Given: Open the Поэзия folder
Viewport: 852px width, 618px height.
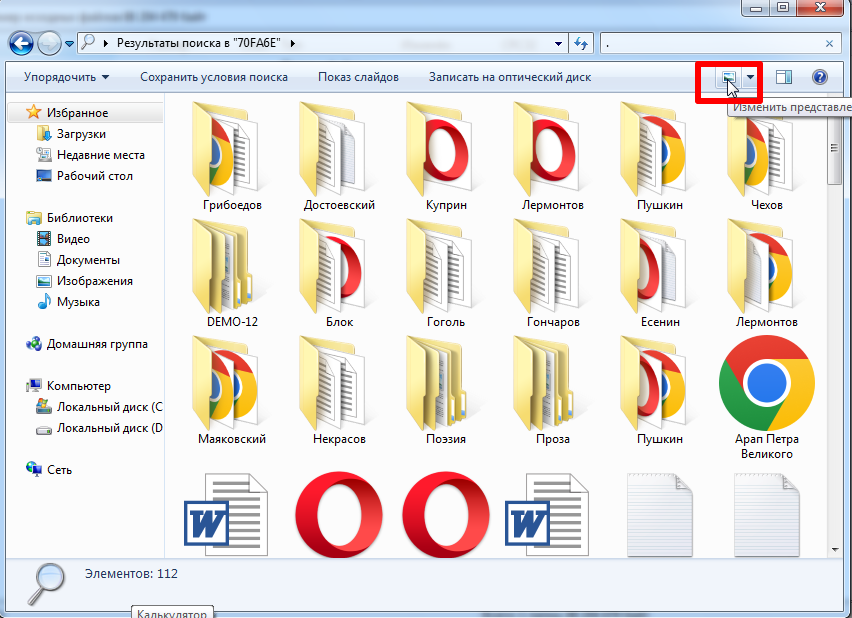Looking at the screenshot, I should [446, 390].
